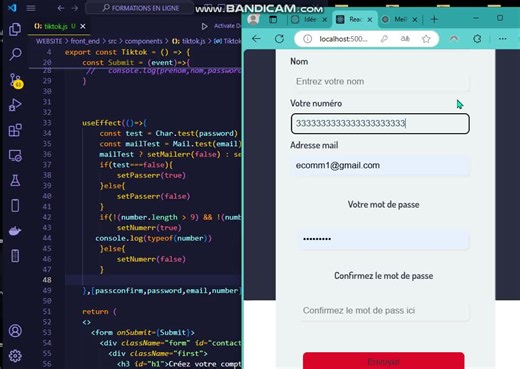Open a new browser tab
Image resolution: width=520 pixels, height=369 pixels.
click(434, 19)
